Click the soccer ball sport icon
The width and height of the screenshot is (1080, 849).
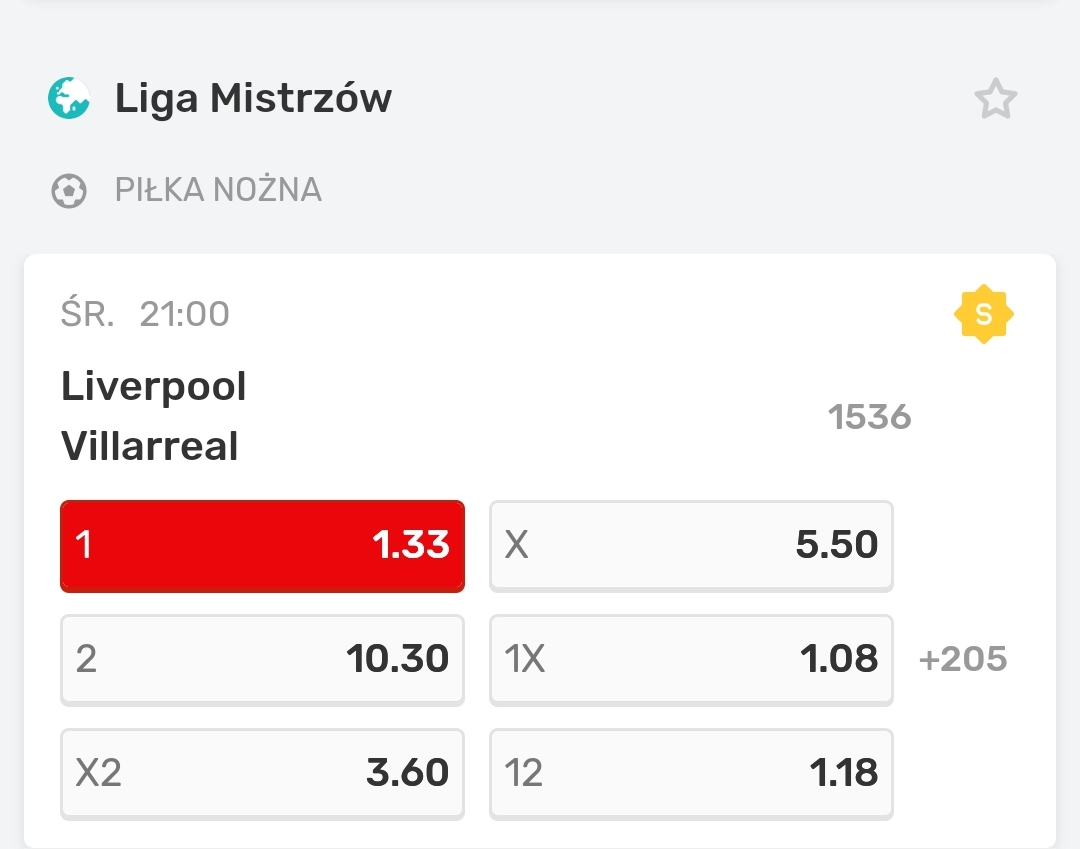[x=69, y=190]
